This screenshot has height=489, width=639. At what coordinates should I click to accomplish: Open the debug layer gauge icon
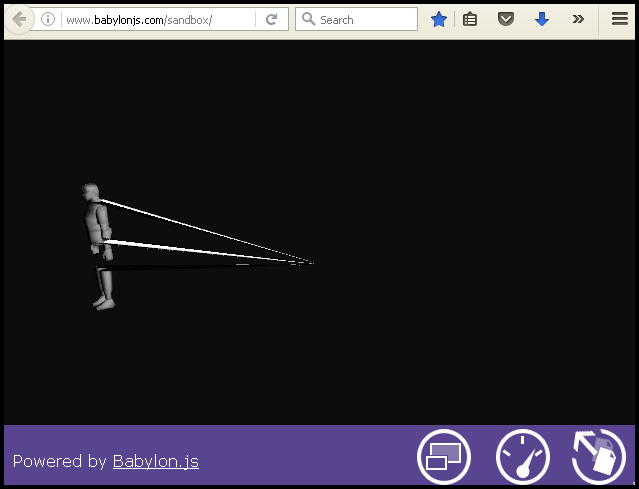pyautogui.click(x=523, y=456)
